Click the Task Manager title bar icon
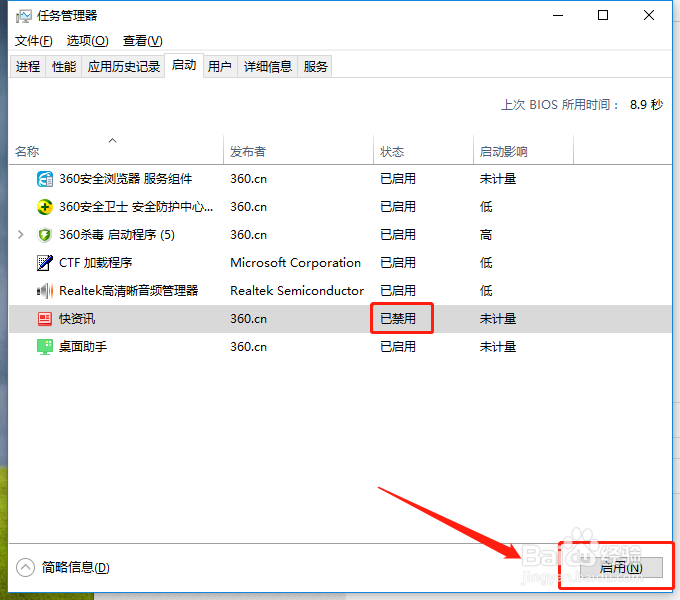The image size is (680, 600). tap(23, 16)
